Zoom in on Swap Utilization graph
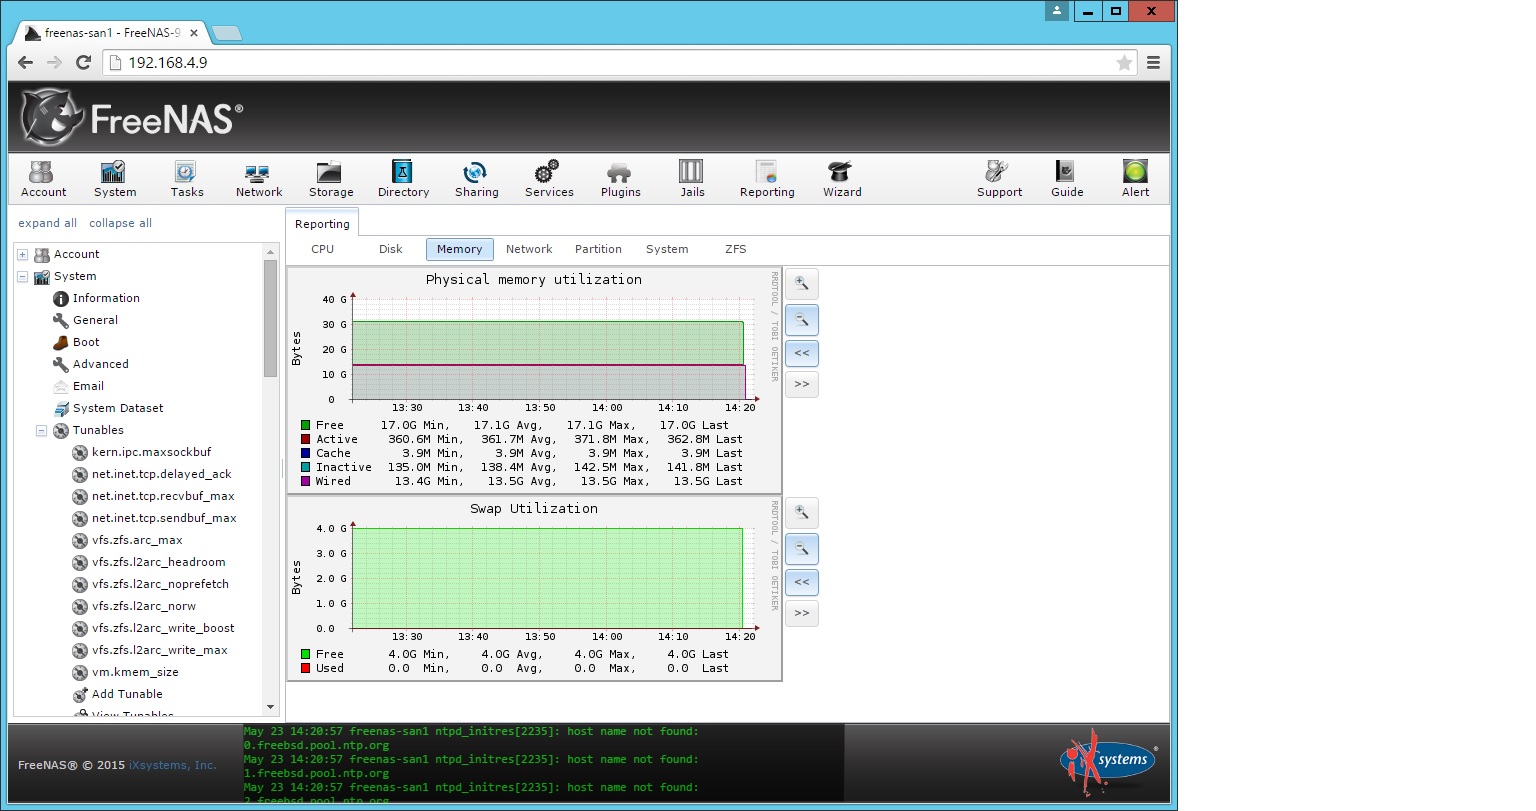This screenshot has height=811, width=1536. (x=802, y=513)
